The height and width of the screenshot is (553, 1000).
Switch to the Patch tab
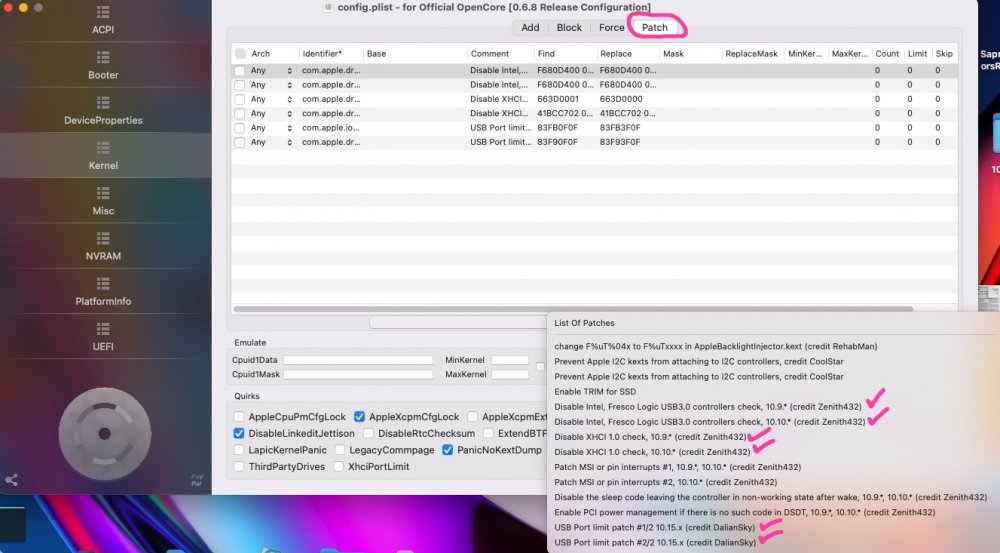(654, 27)
